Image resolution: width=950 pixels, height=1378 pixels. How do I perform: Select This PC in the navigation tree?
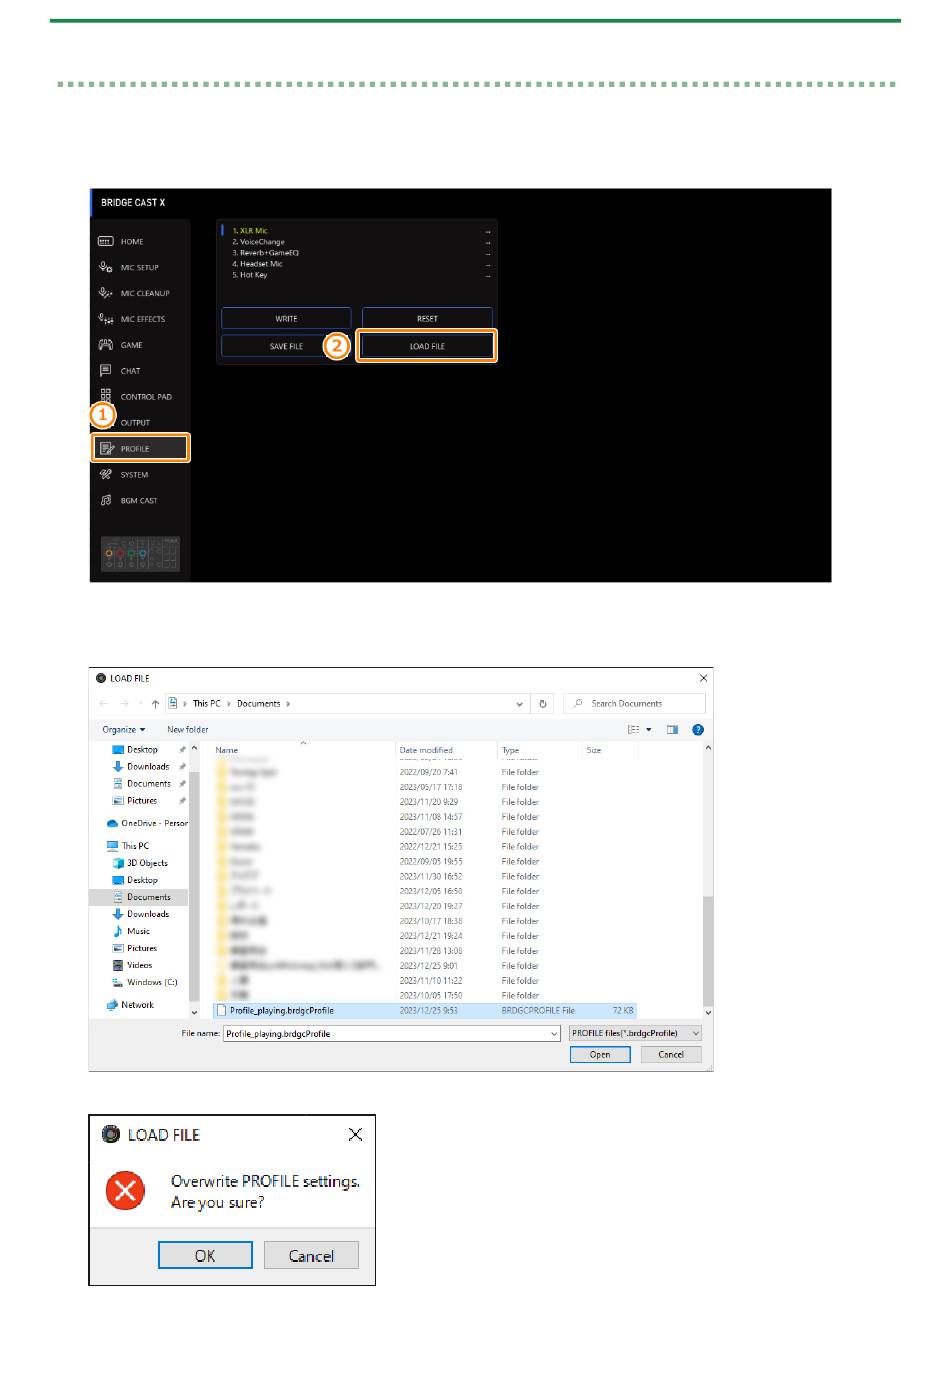click(x=135, y=846)
